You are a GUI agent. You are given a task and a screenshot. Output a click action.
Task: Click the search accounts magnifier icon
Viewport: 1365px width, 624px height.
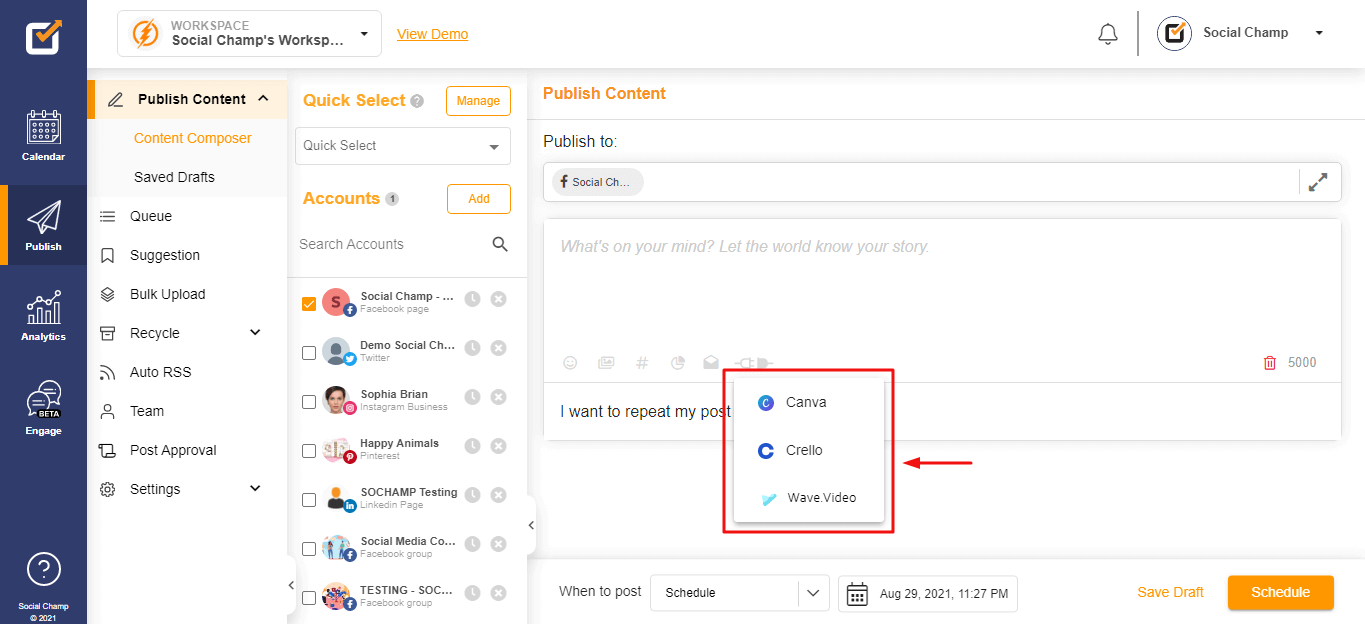500,244
